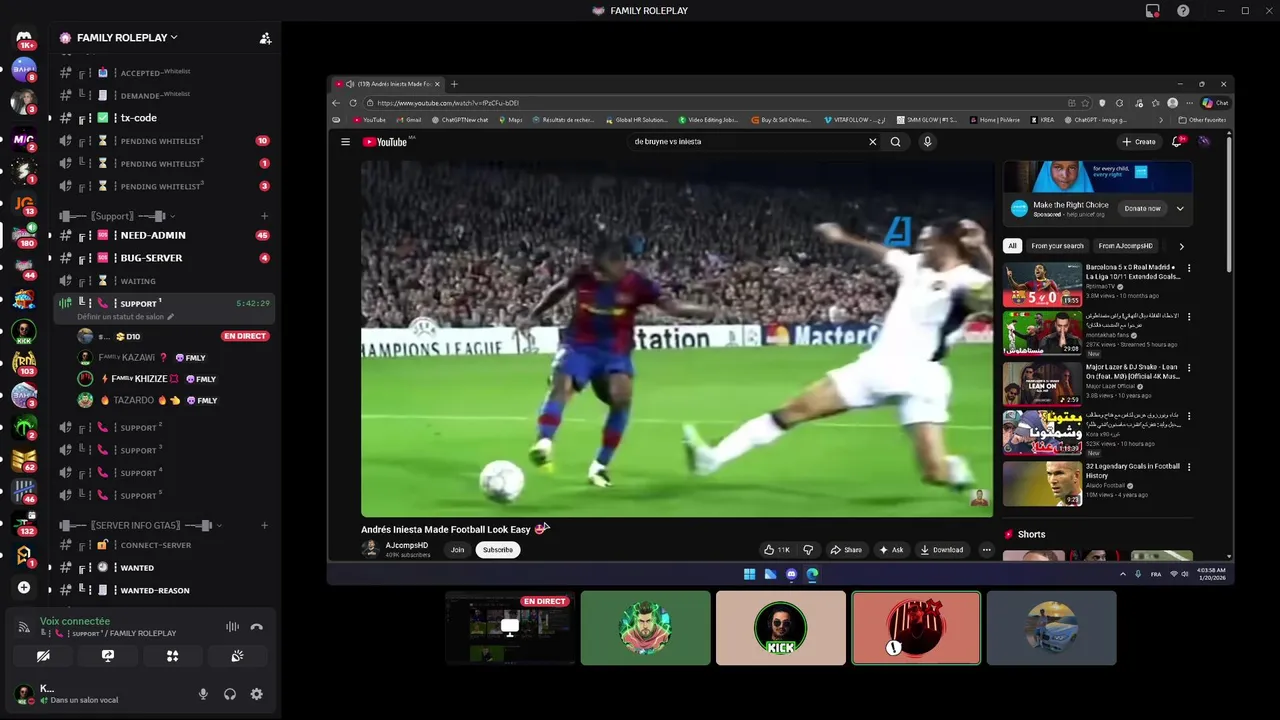Image resolution: width=1280 pixels, height=720 pixels.
Task: Open the Discord inbox icon in the title bar
Action: pos(1152,11)
